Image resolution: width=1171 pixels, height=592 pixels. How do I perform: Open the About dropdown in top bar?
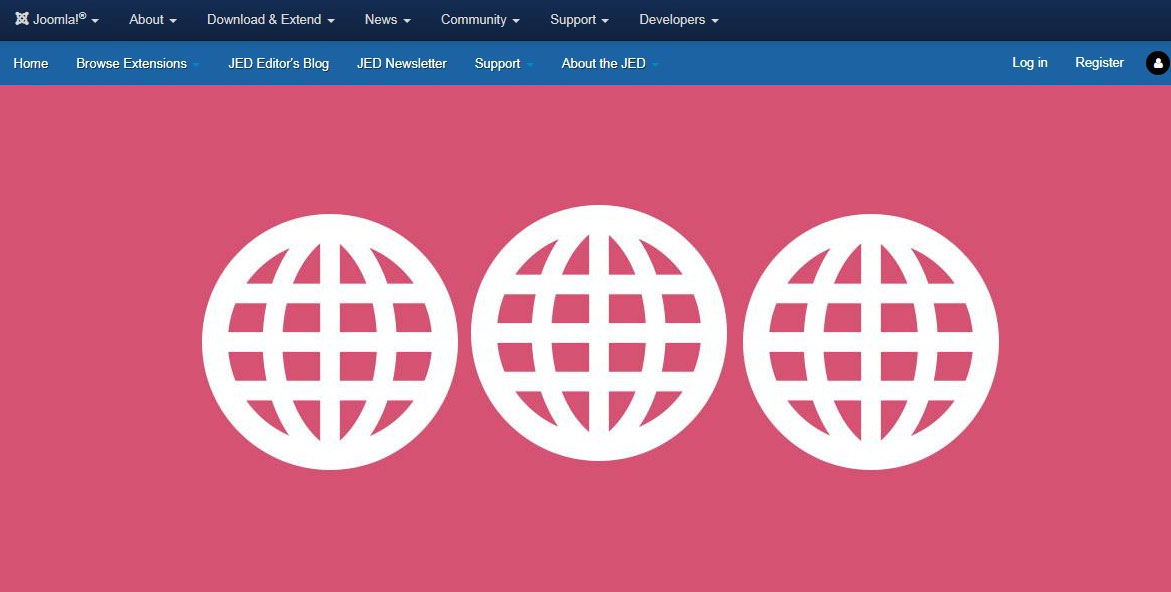[x=153, y=20]
